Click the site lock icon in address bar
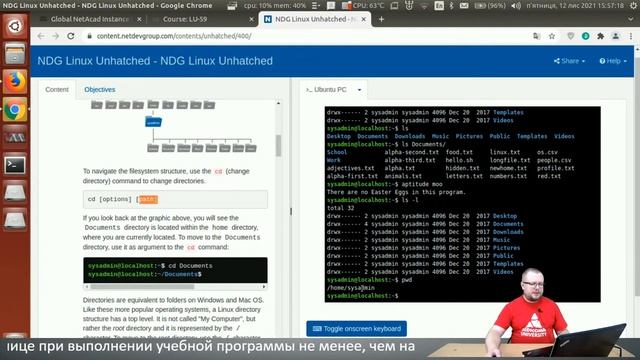 [x=89, y=36]
